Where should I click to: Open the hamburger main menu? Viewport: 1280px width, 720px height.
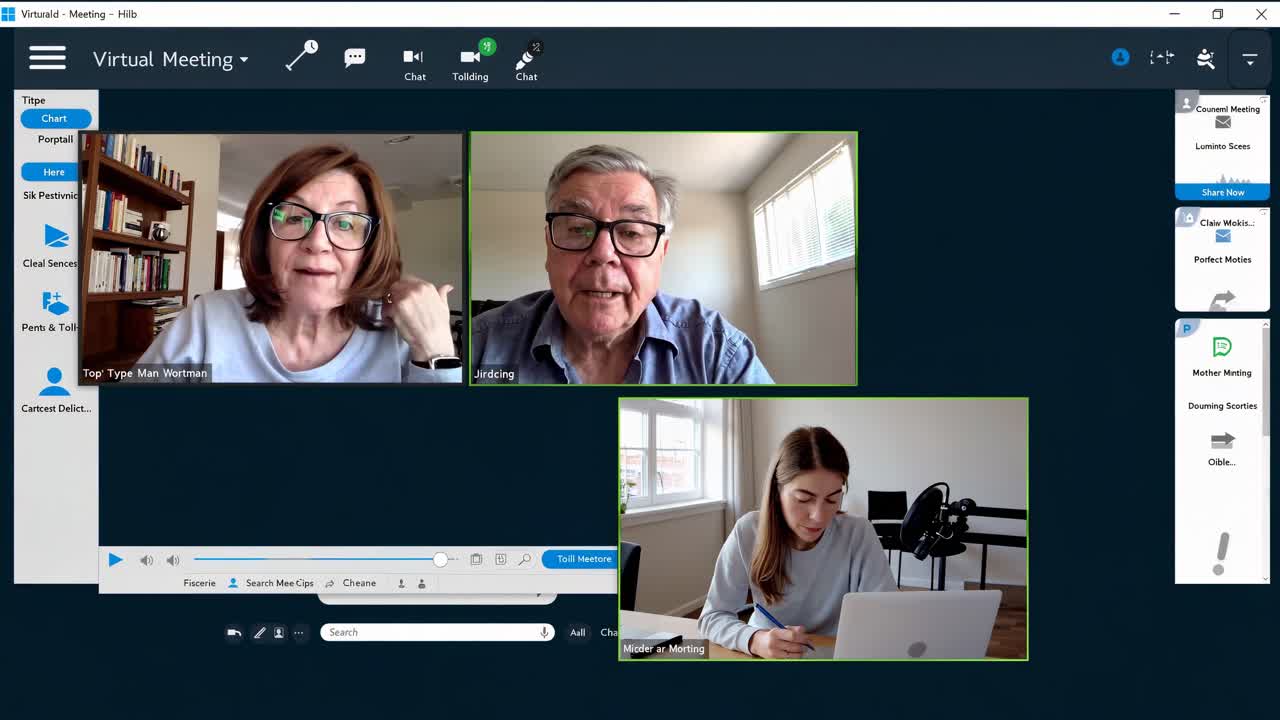click(x=47, y=58)
